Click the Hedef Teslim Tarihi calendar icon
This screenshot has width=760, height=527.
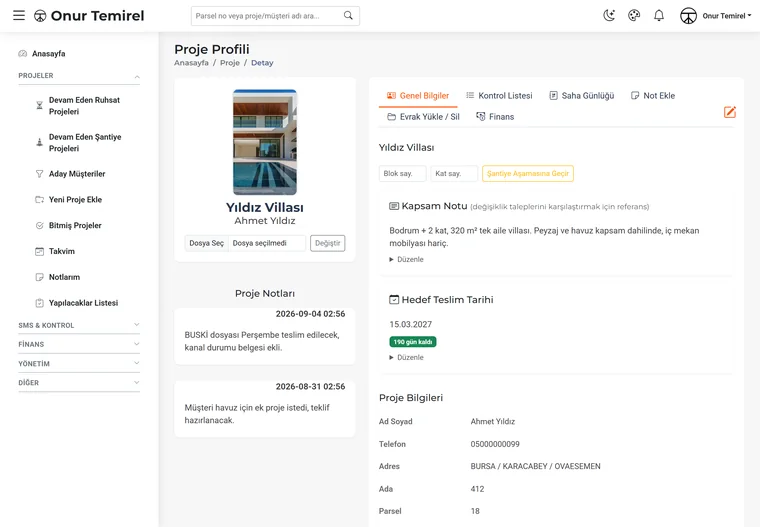[394, 300]
